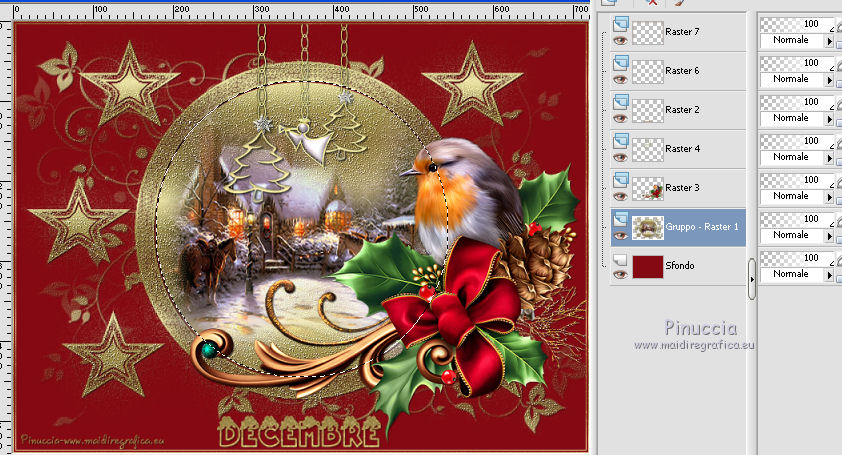Select the layer named Raster 6

[682, 70]
